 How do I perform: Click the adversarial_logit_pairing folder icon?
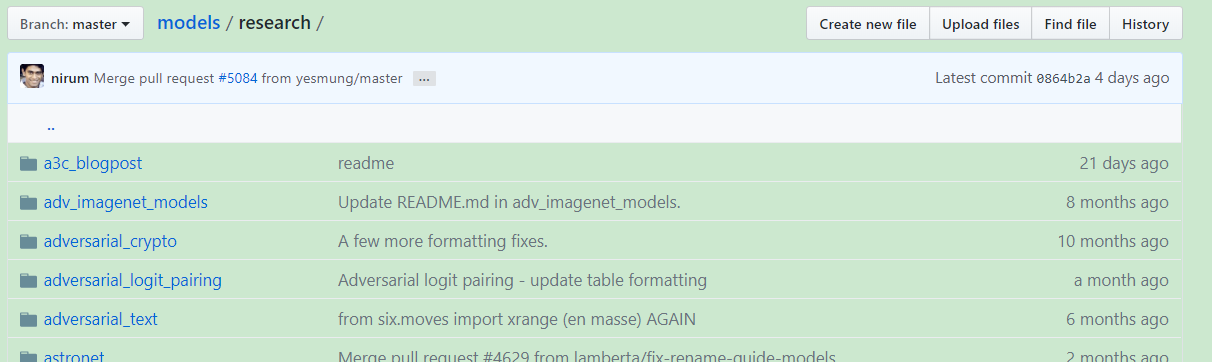pyautogui.click(x=28, y=280)
